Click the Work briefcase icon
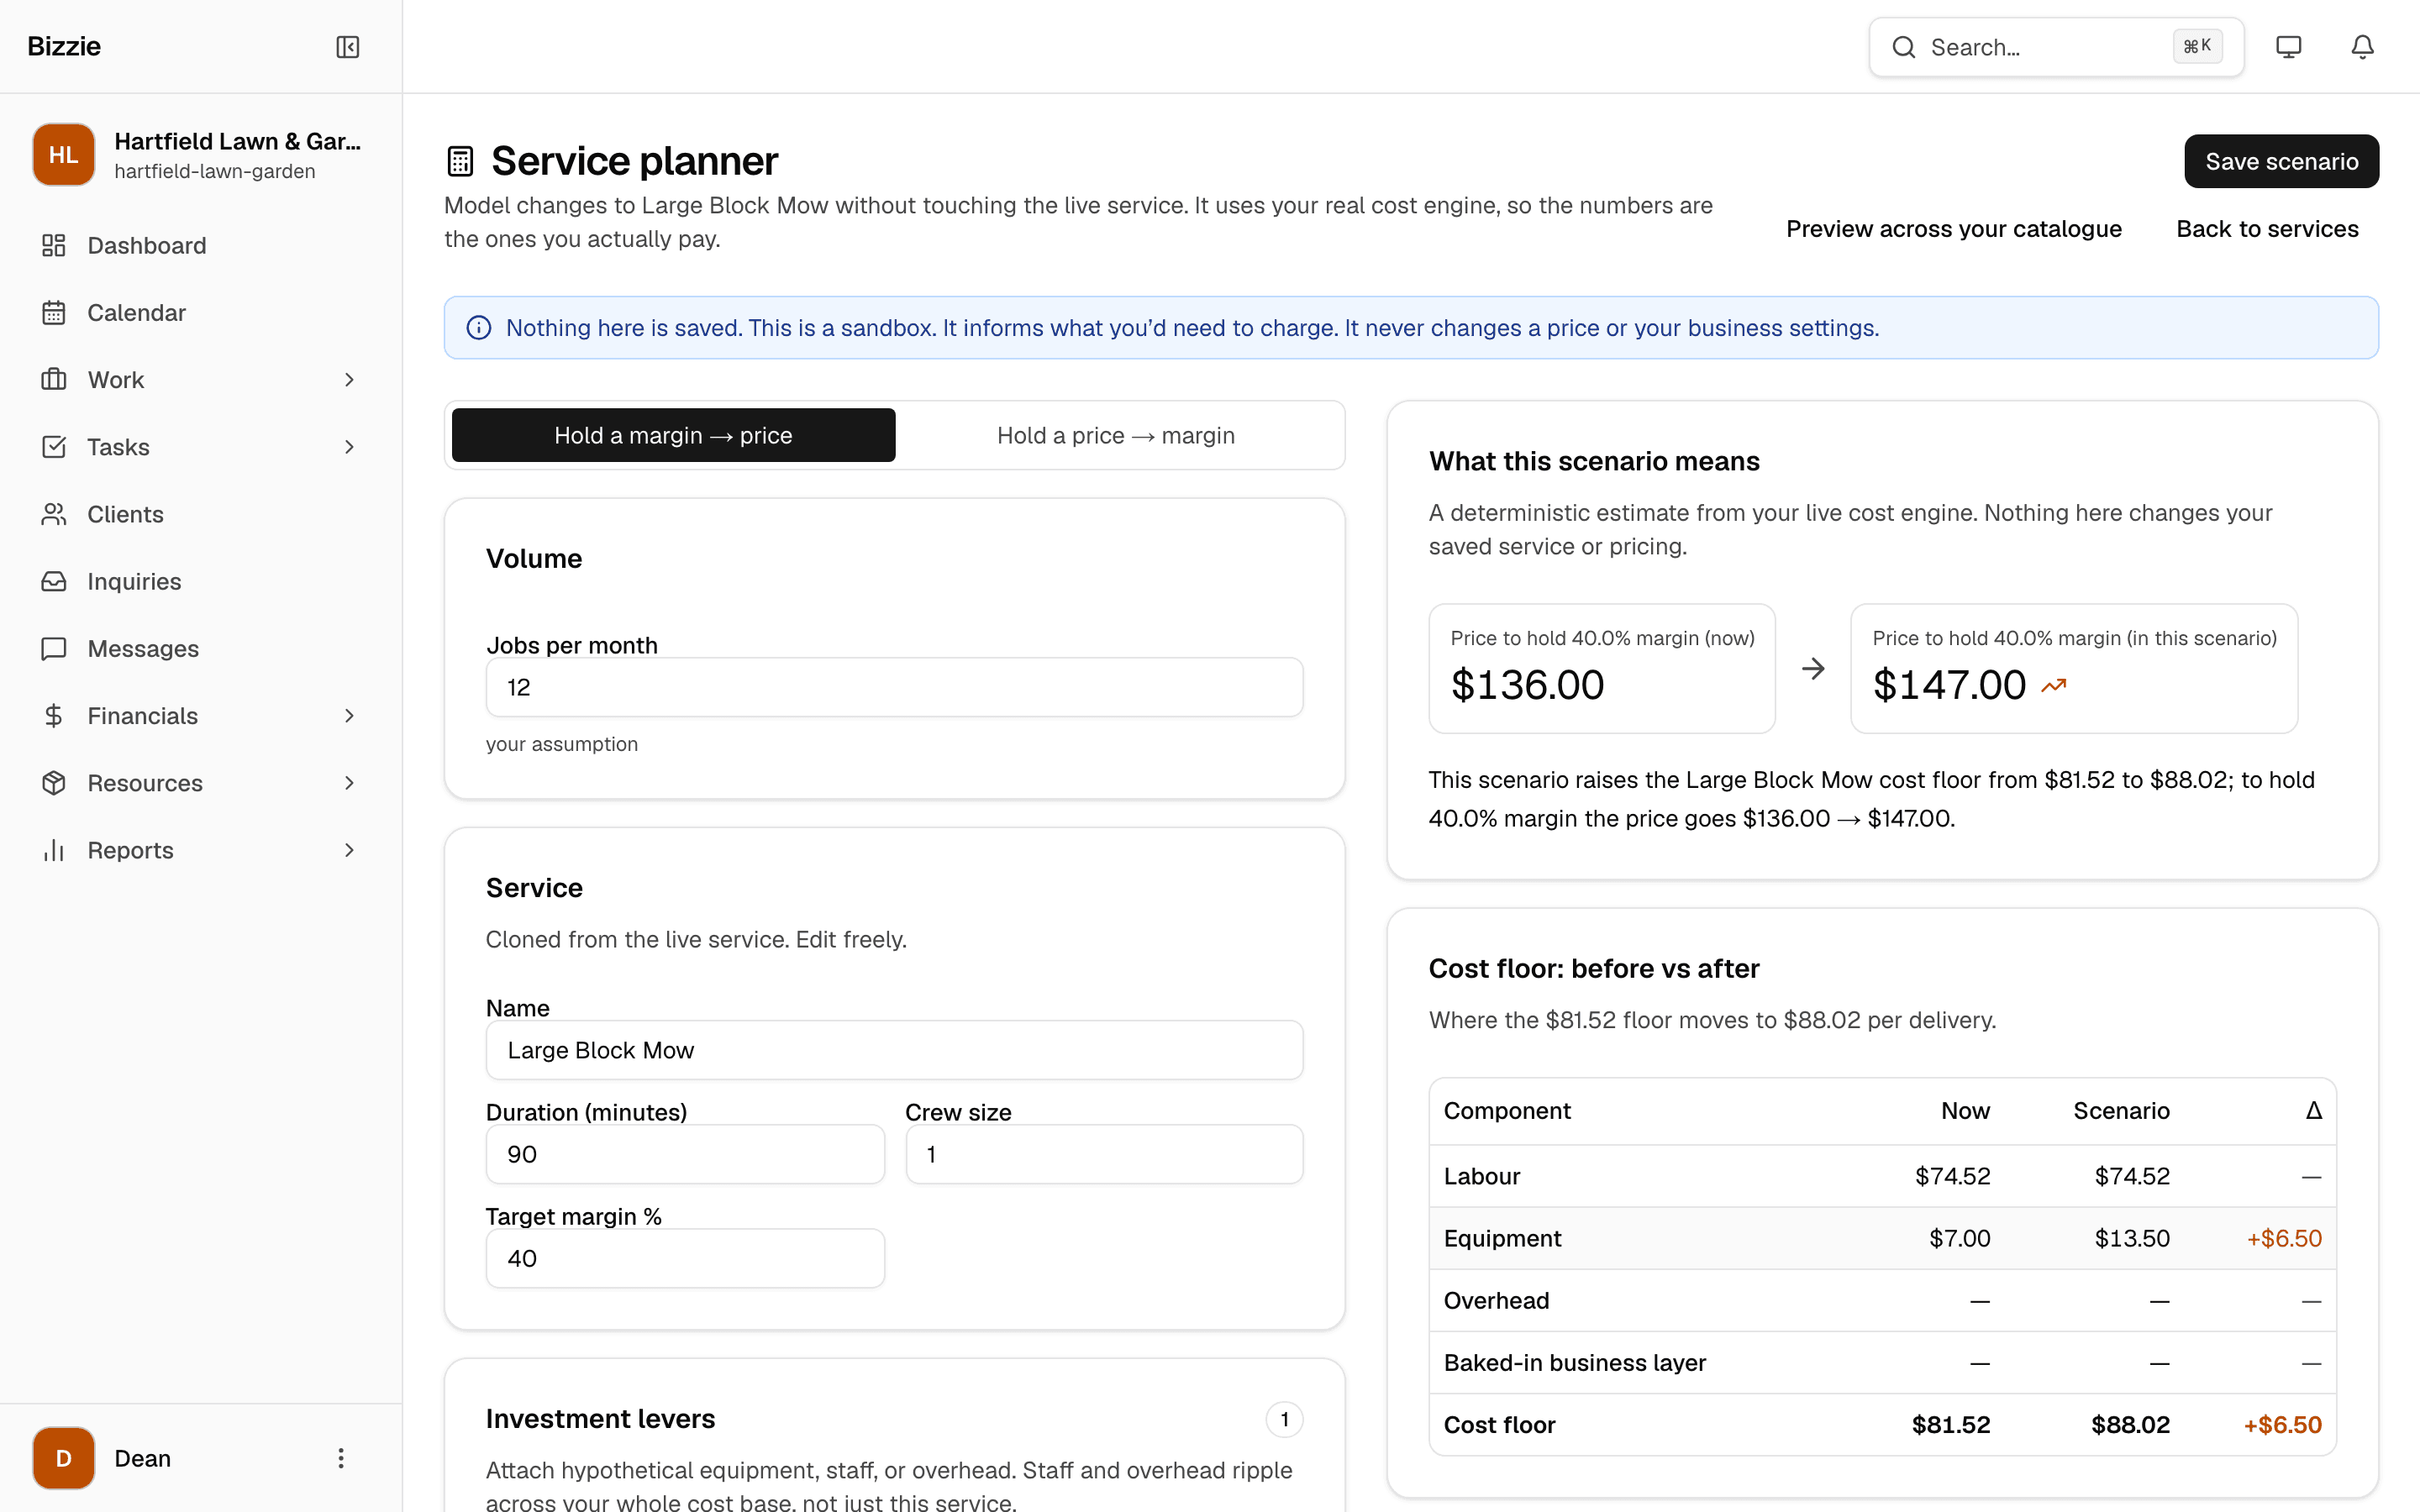The height and width of the screenshot is (1512, 2420). [x=54, y=380]
